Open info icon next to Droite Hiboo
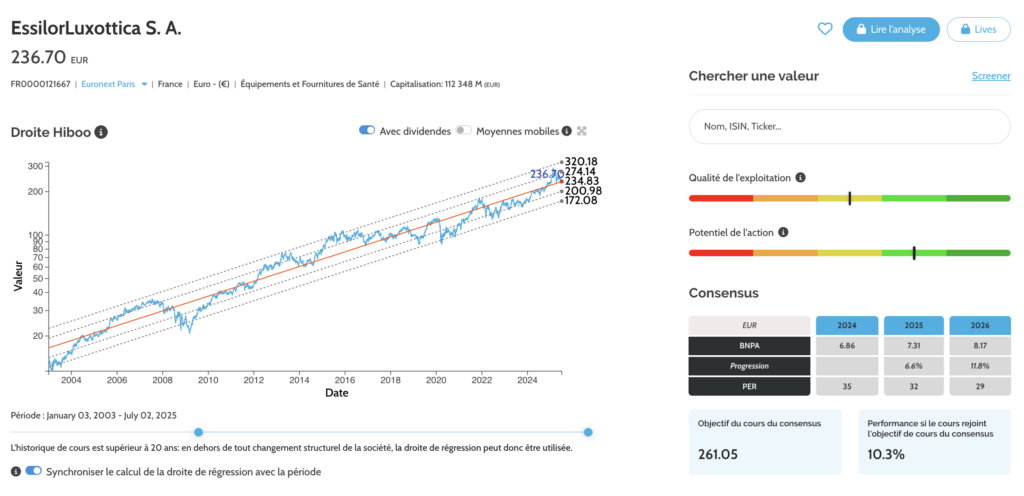 click(101, 132)
